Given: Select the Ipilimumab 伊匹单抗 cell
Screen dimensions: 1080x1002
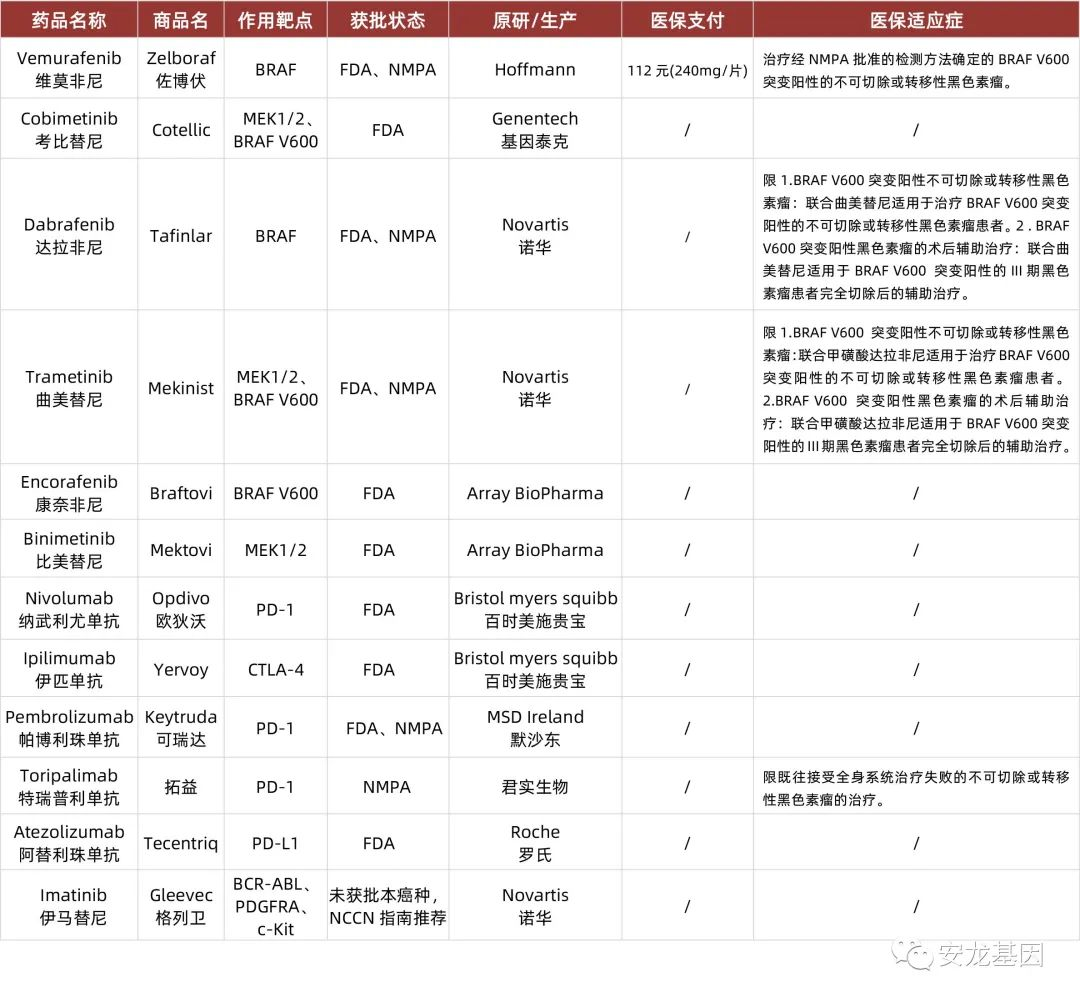Looking at the screenshot, I should coord(69,669).
